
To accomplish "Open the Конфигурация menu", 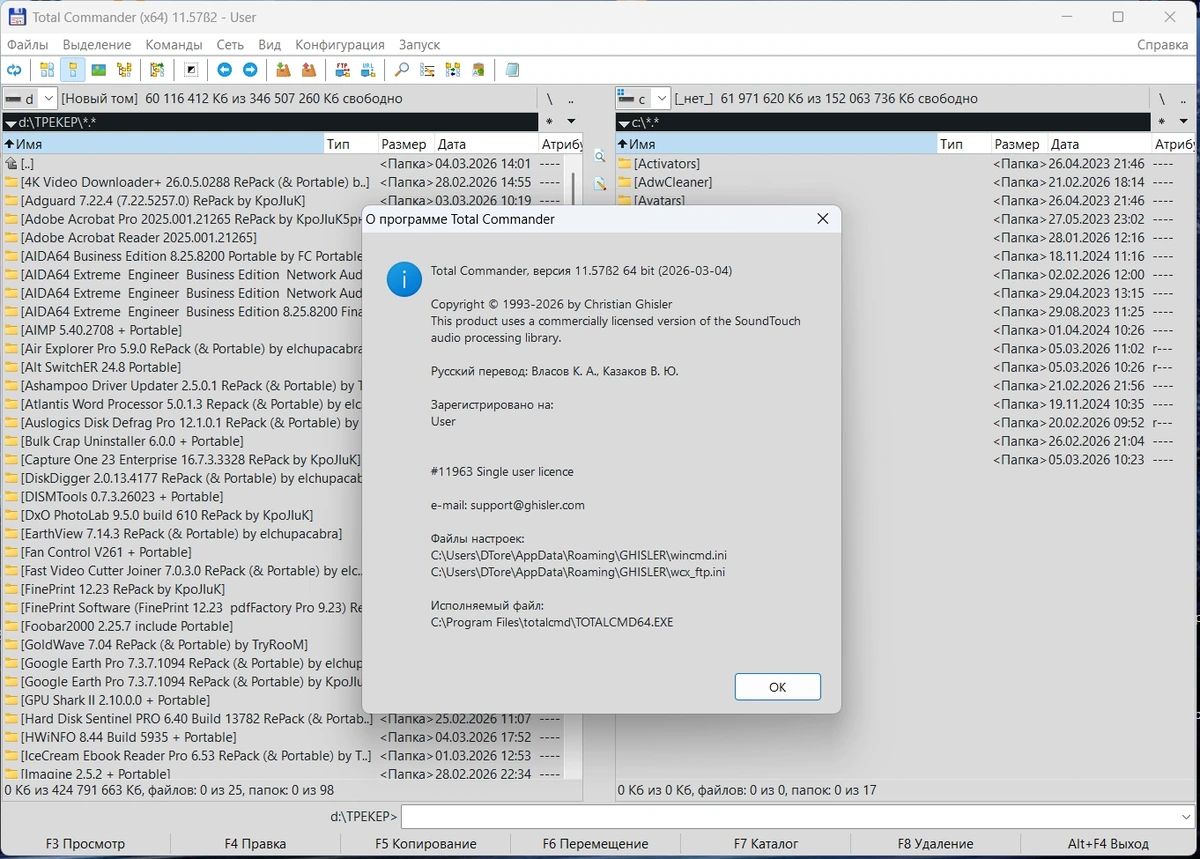I will pos(340,44).
